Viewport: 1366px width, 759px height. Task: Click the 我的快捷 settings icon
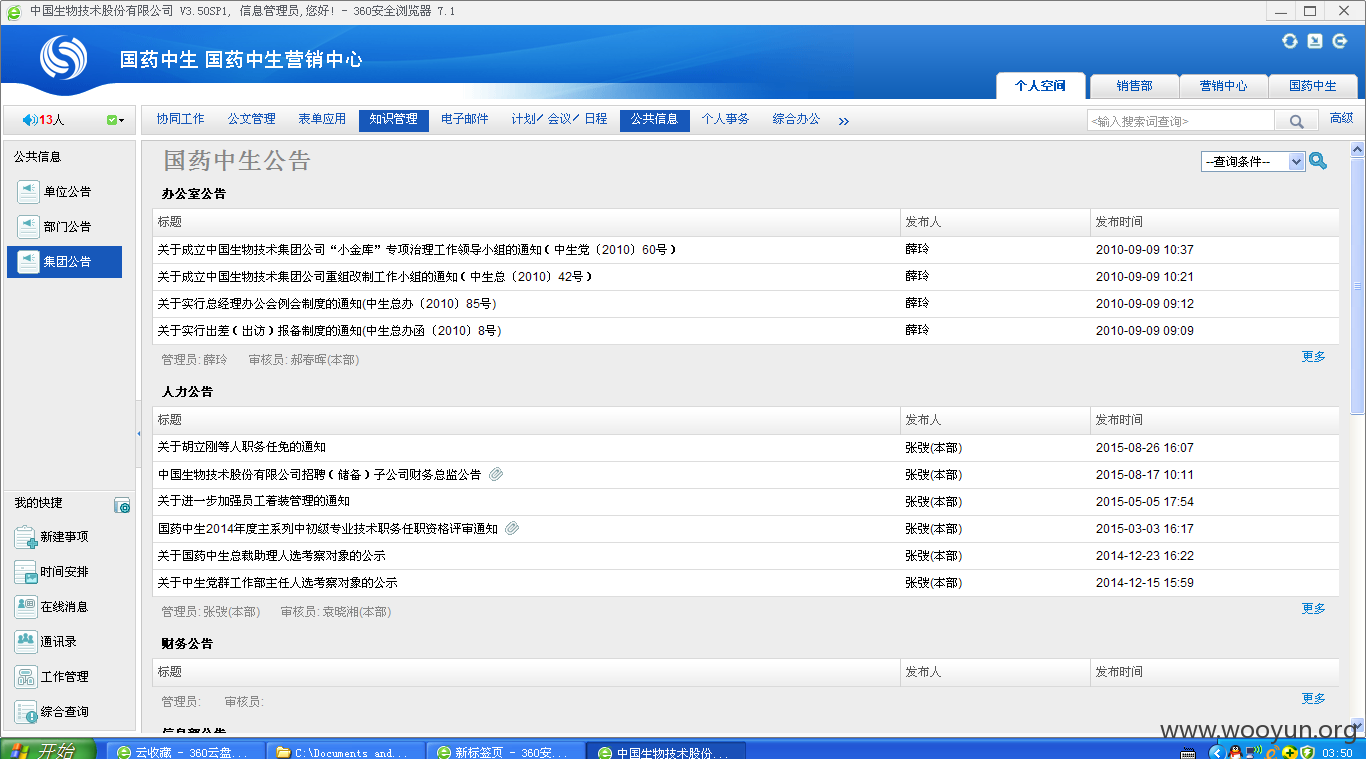coord(122,506)
